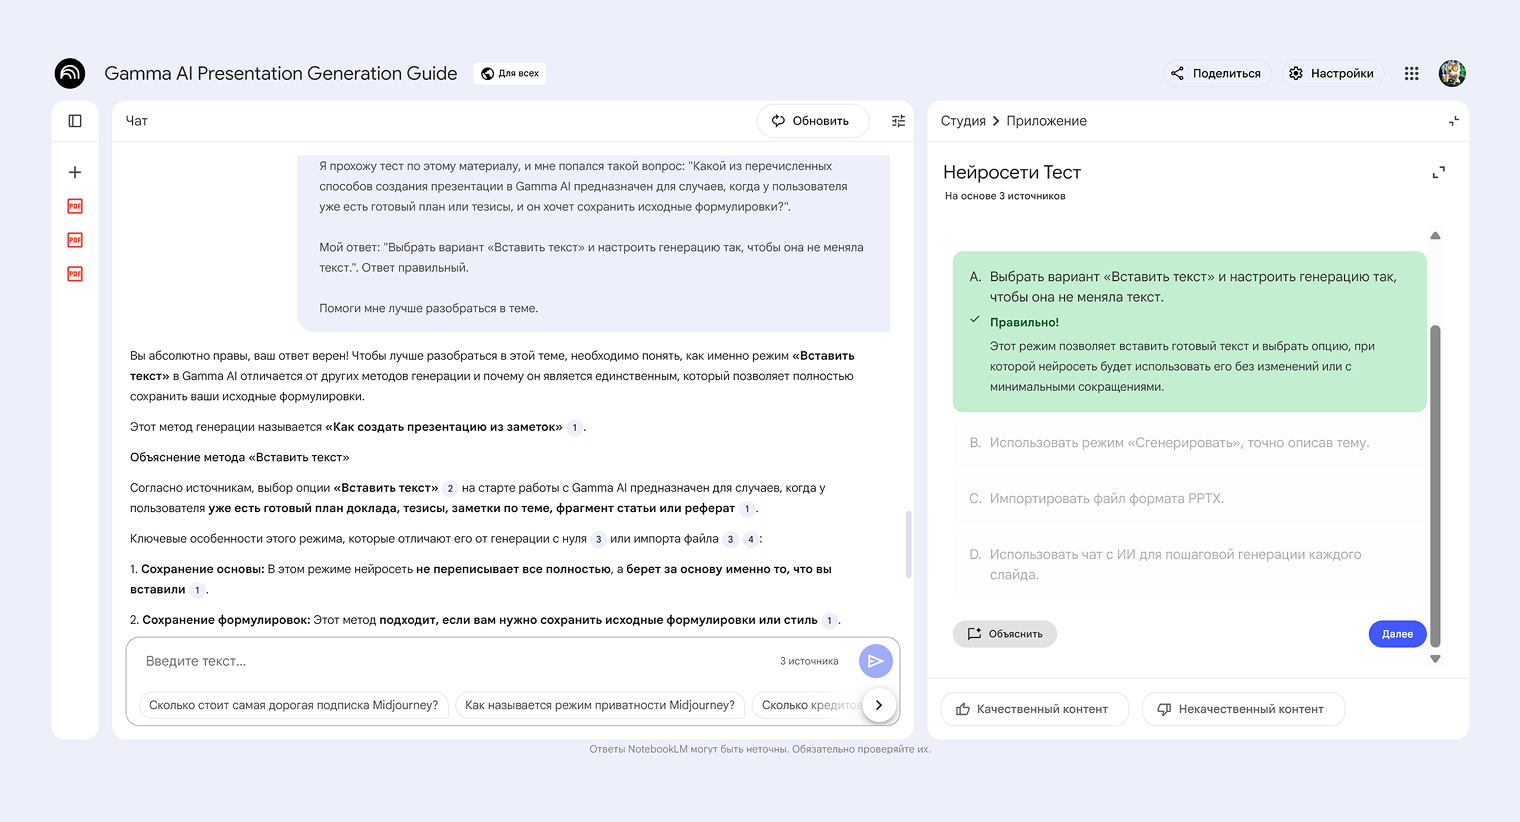Go to next question with Далее

1397,634
